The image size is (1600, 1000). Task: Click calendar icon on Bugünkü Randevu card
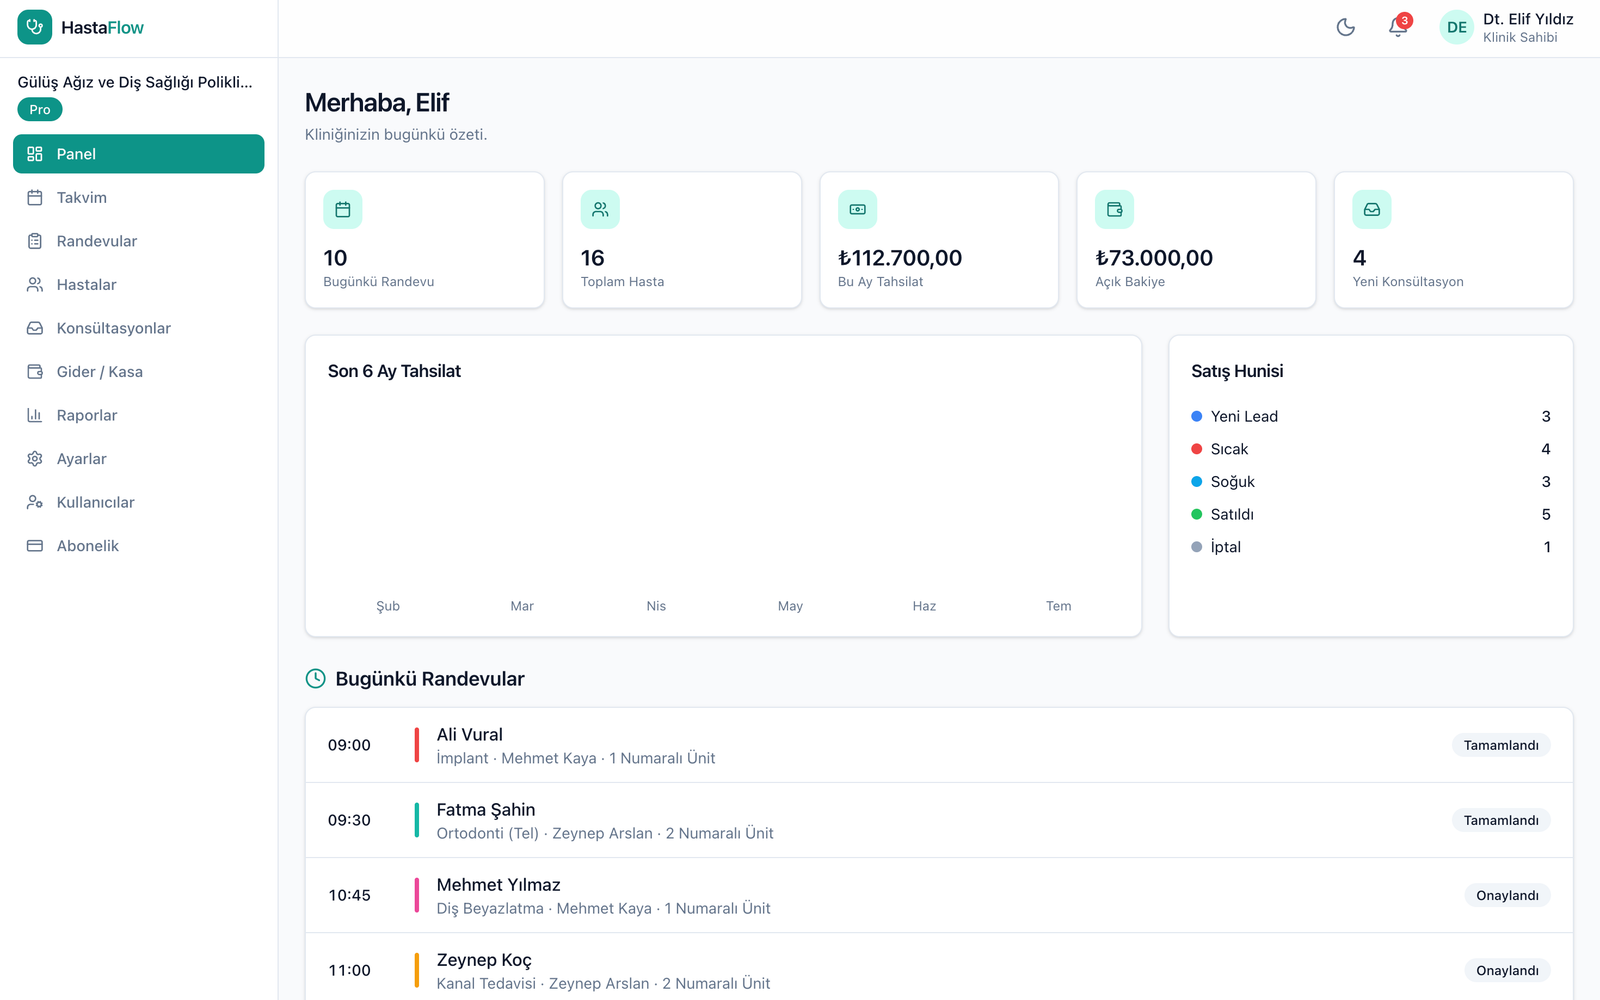pos(343,209)
